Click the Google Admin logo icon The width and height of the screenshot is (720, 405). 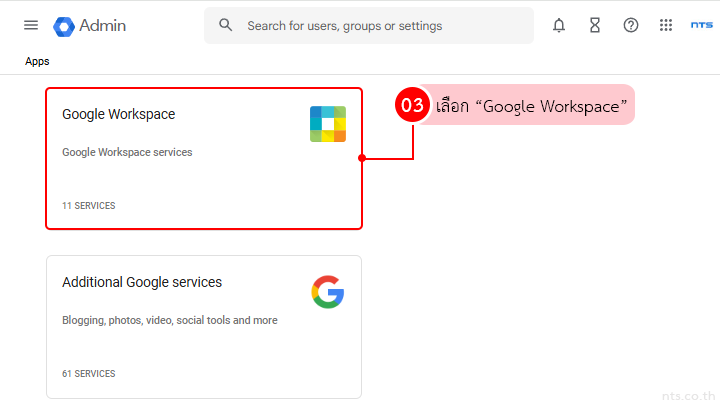point(65,26)
